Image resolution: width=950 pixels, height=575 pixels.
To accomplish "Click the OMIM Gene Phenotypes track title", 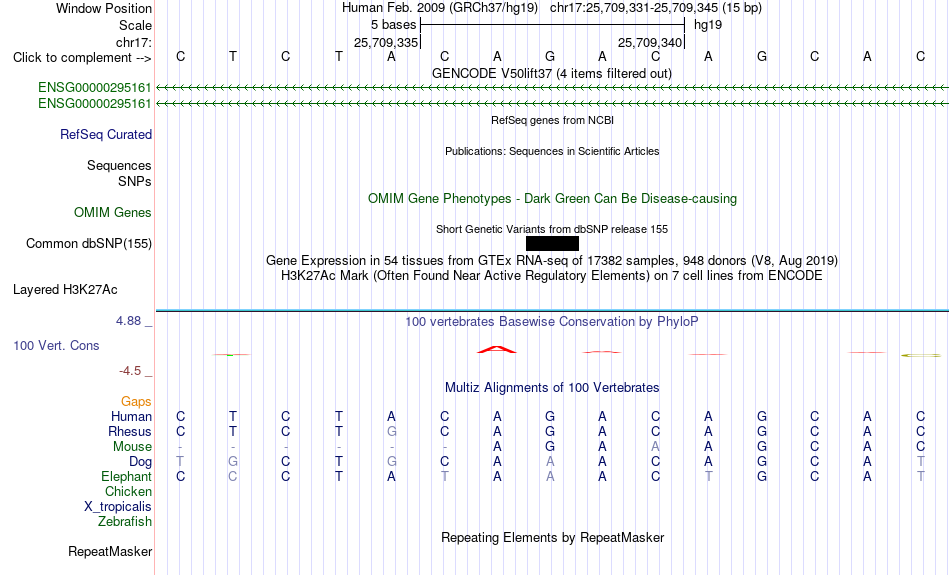I will click(x=553, y=198).
